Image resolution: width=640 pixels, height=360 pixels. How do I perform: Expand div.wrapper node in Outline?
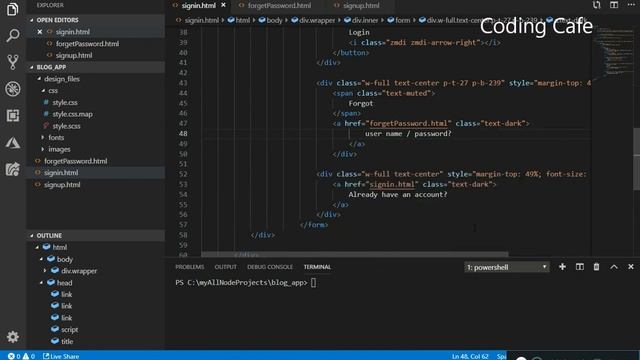[x=45, y=271]
